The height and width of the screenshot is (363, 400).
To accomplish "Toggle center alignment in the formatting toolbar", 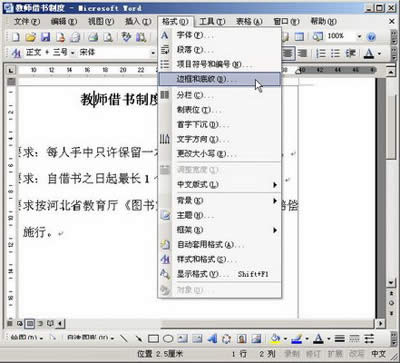I will click(x=288, y=53).
